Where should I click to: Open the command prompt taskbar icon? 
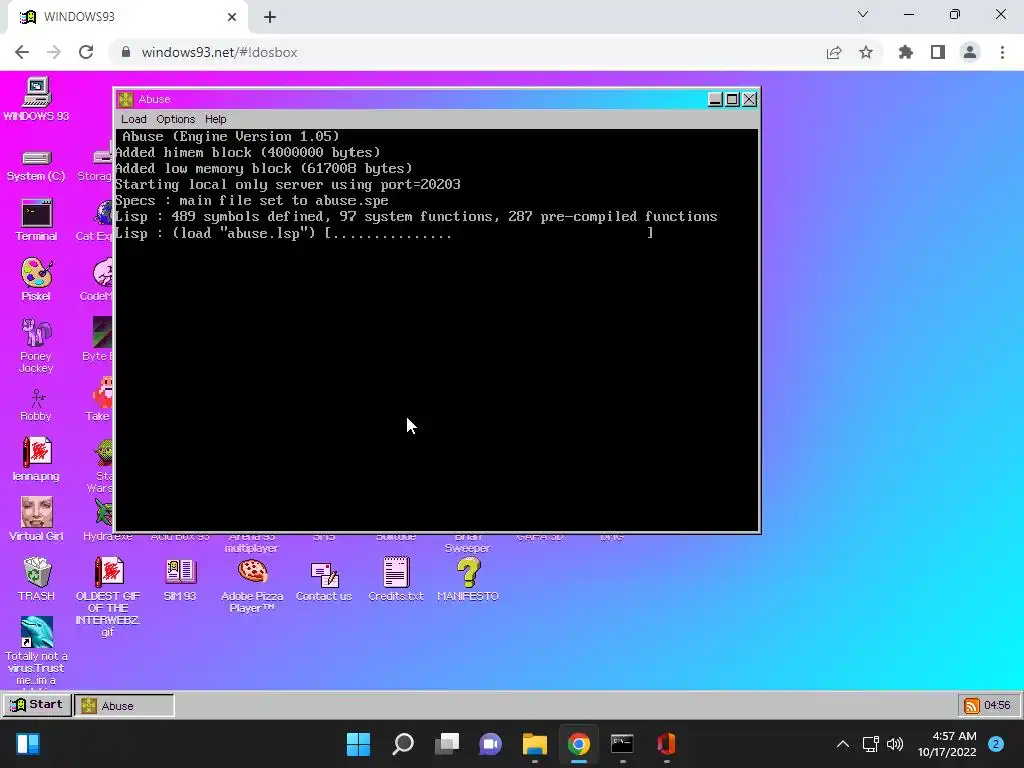tap(622, 744)
